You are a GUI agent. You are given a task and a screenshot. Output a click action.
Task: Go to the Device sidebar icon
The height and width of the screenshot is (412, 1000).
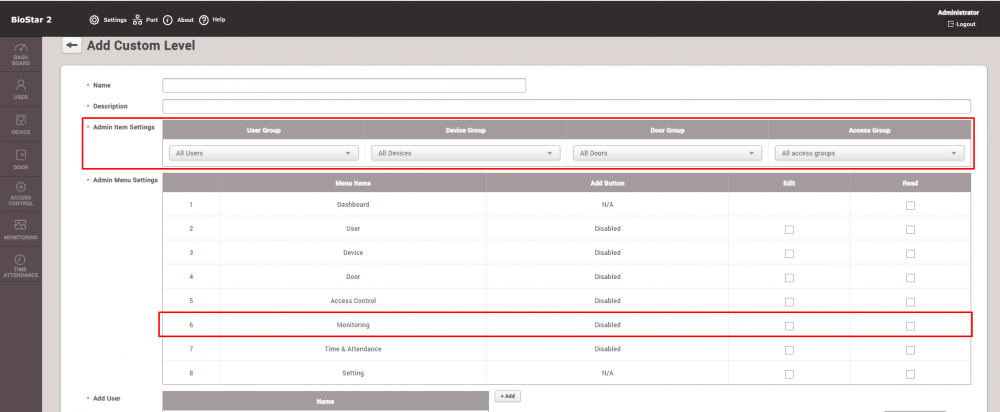click(20, 124)
